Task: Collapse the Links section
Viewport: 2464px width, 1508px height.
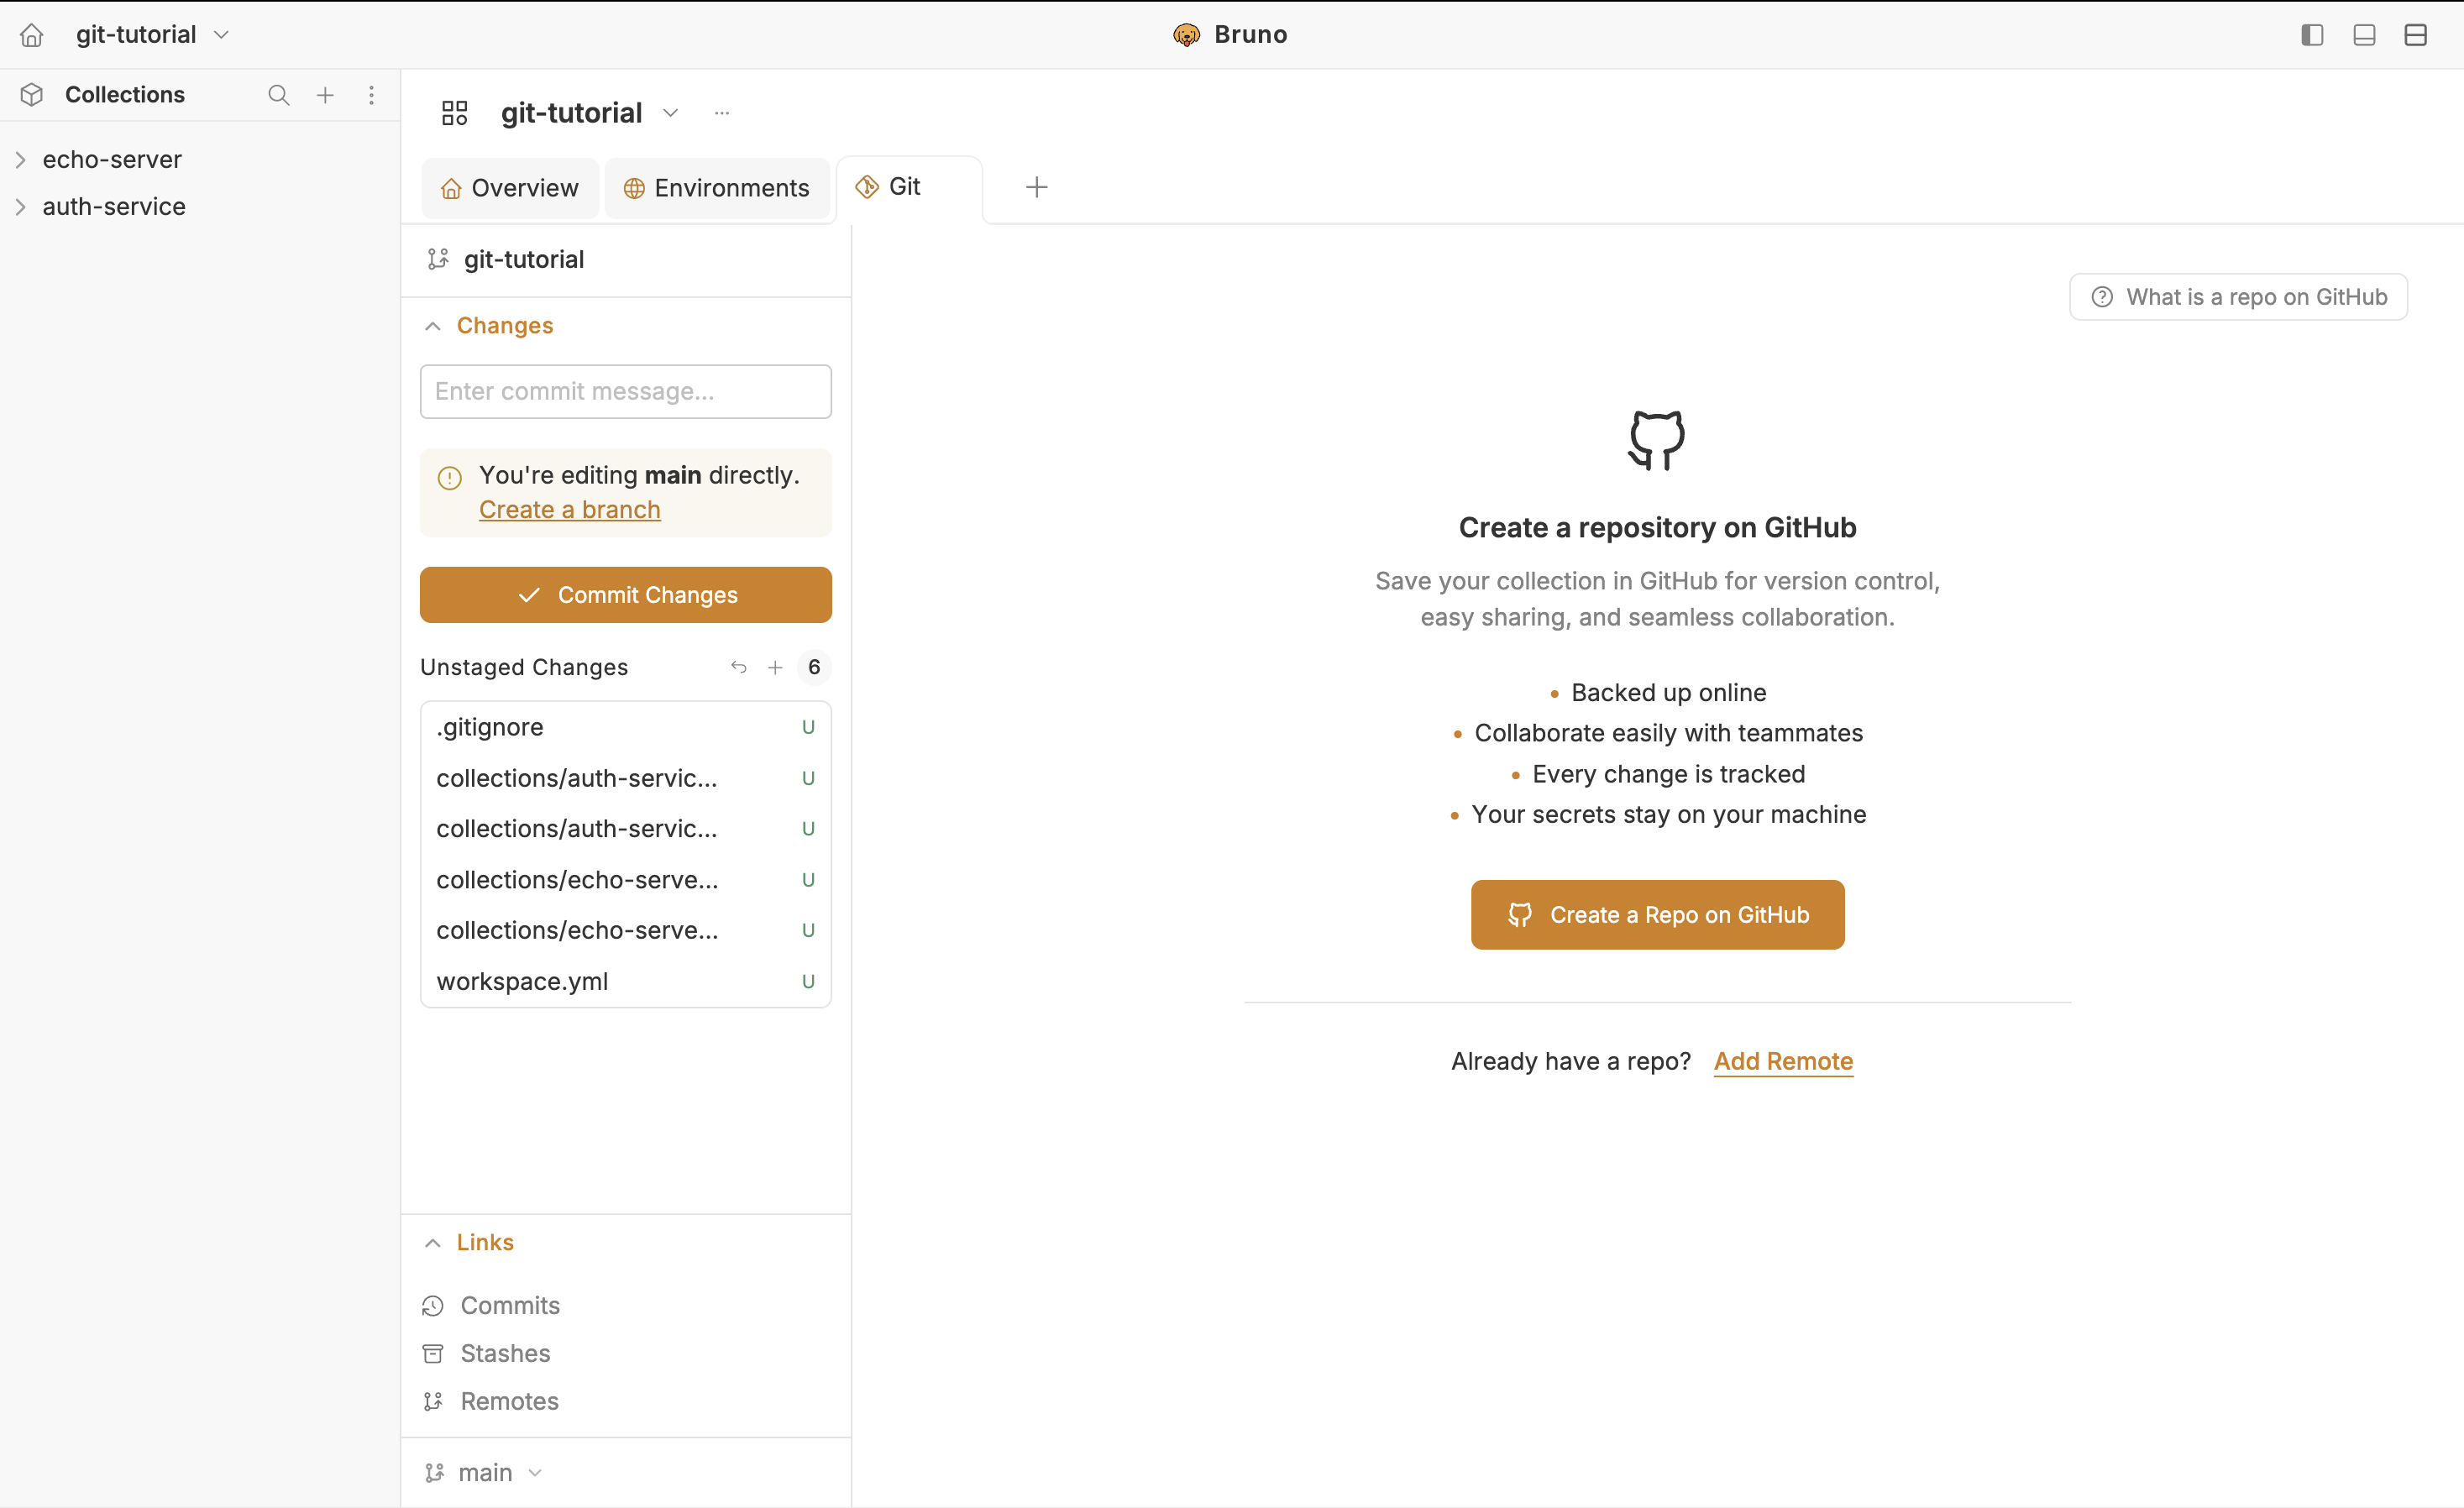Action: point(433,1243)
